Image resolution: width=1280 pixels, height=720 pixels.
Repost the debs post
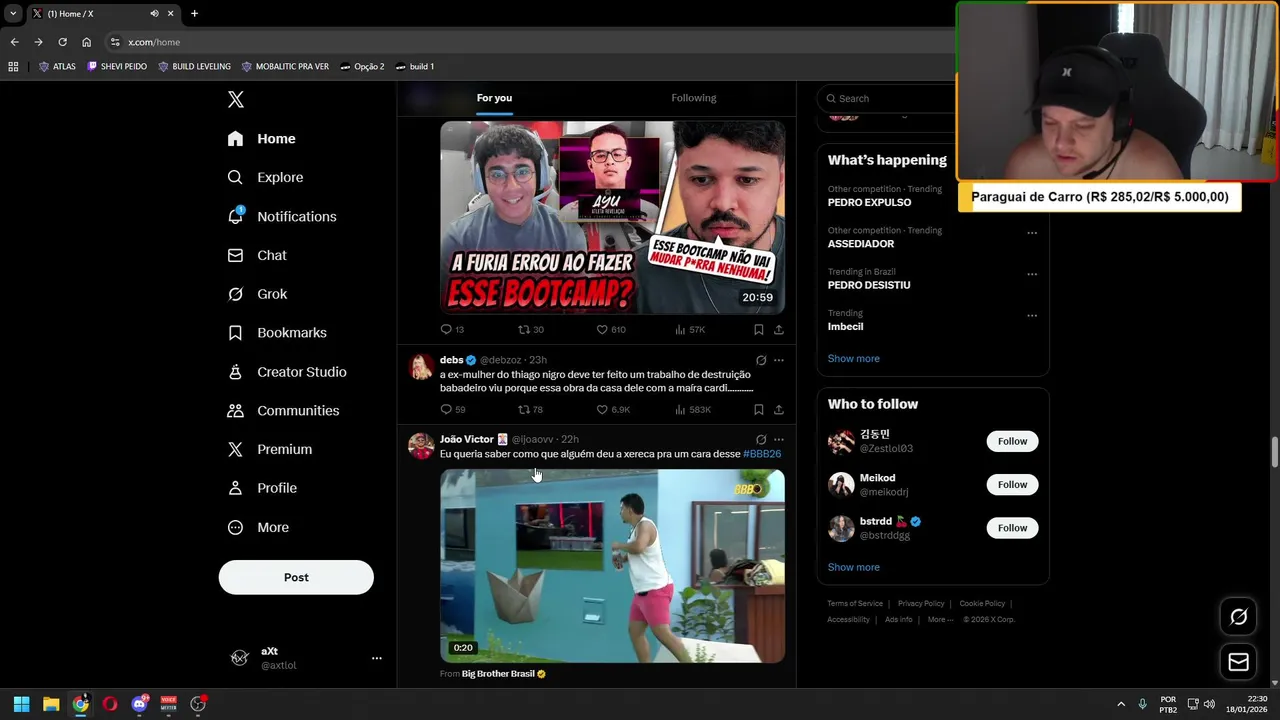[x=530, y=409]
